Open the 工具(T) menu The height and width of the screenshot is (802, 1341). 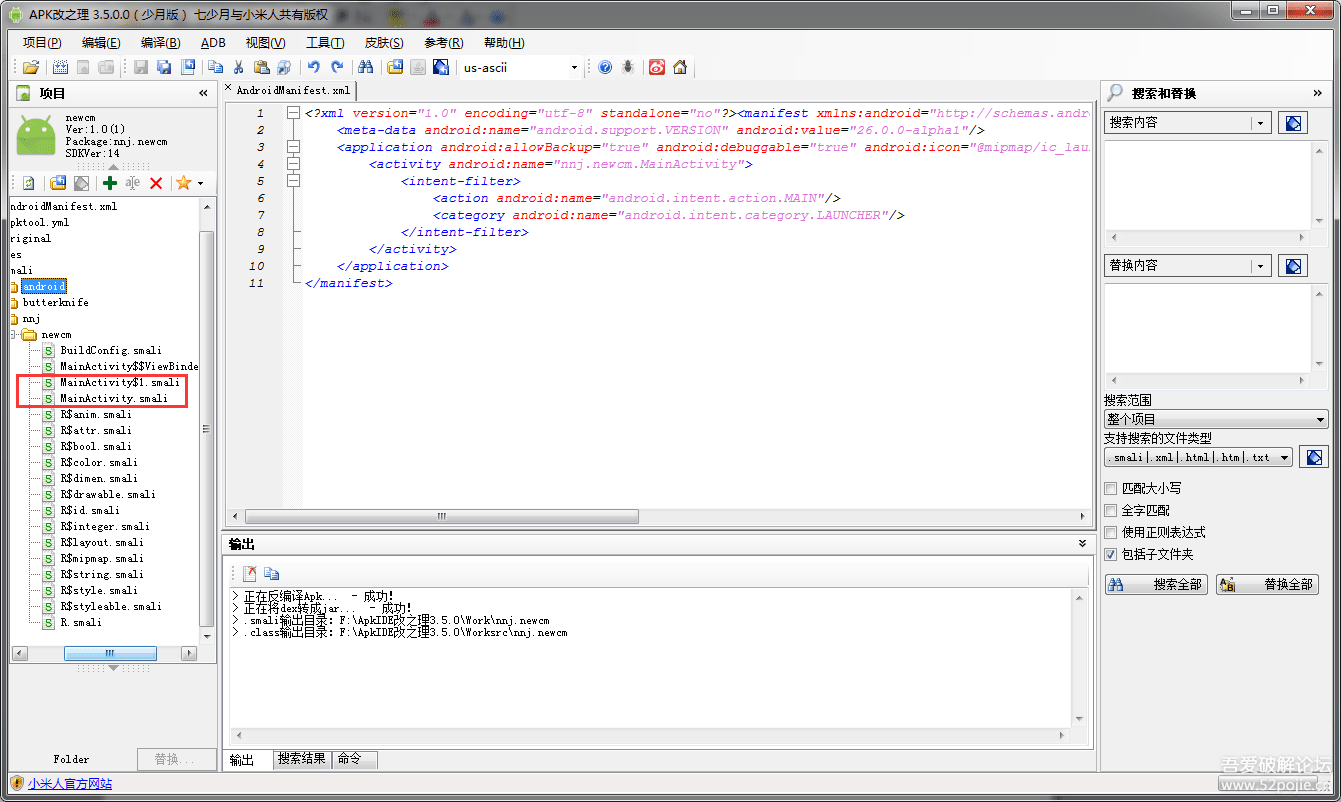(x=325, y=42)
